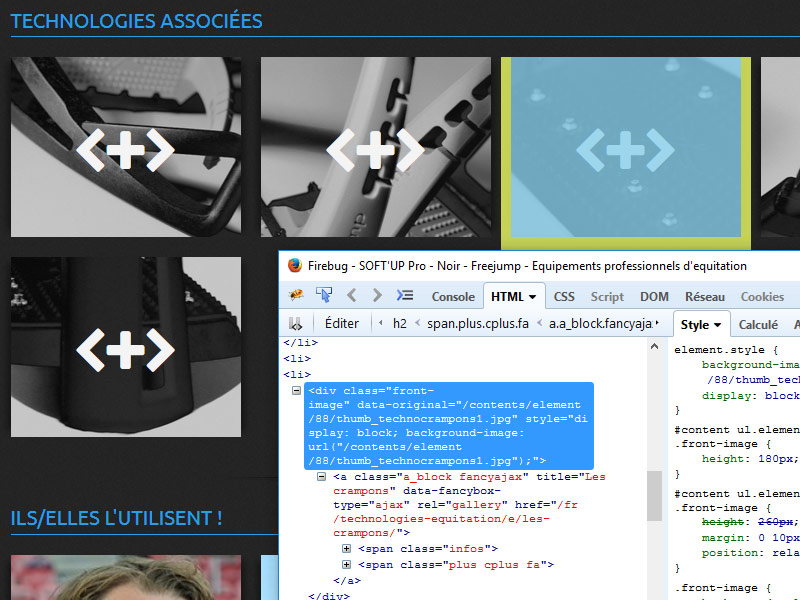Click element.style rule header

(x=726, y=350)
